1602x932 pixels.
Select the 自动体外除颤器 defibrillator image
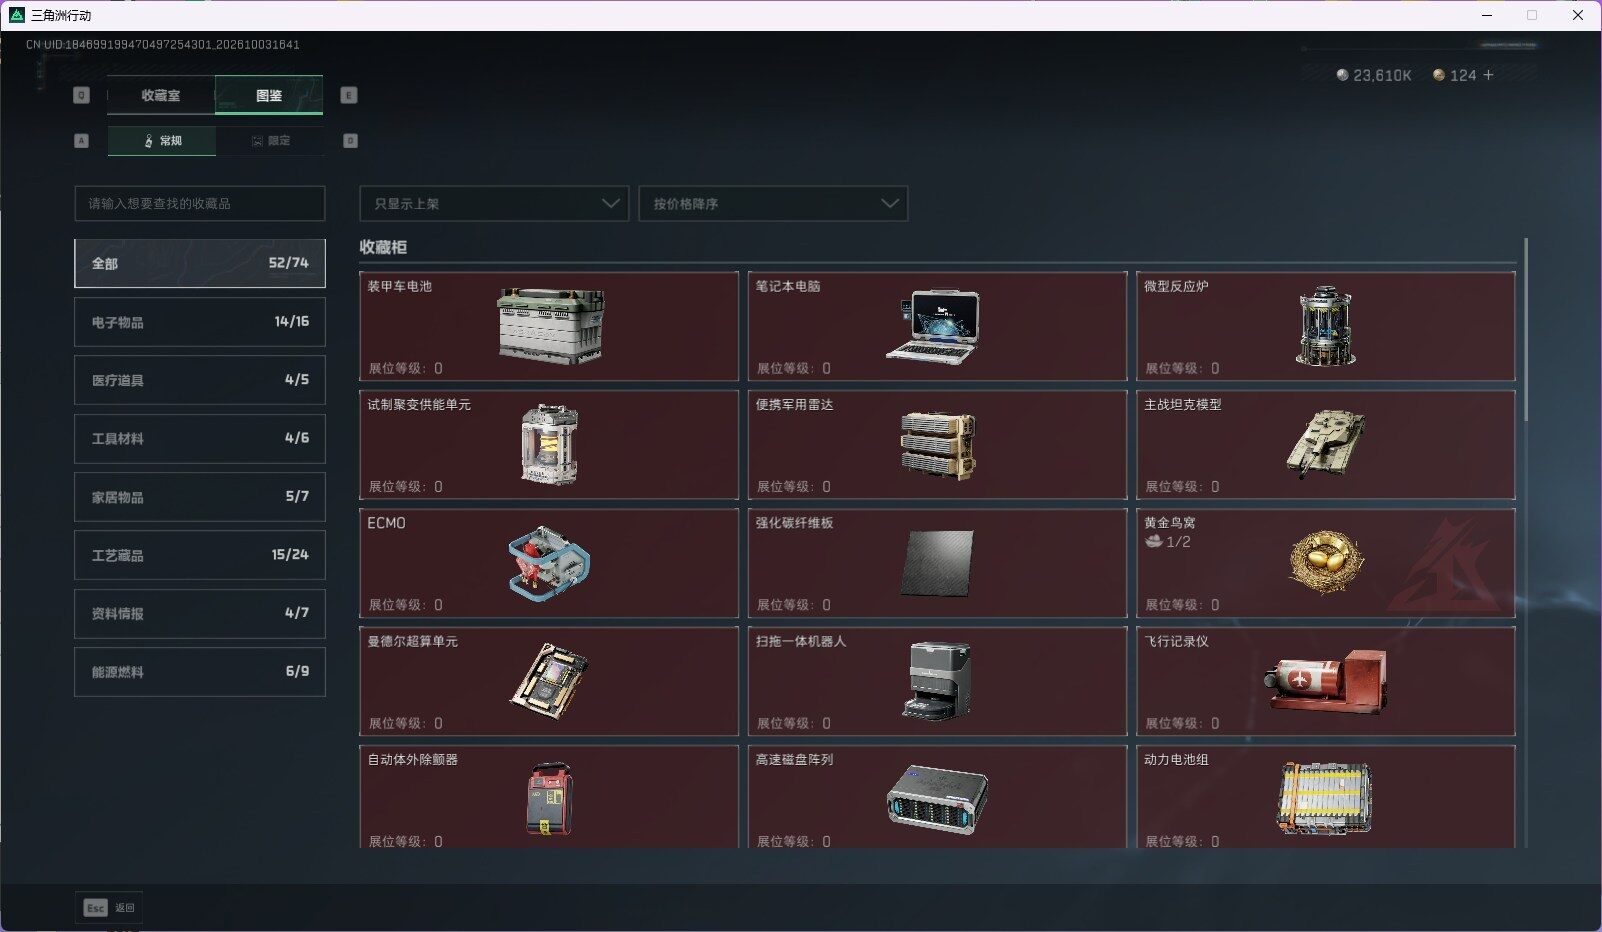[549, 799]
